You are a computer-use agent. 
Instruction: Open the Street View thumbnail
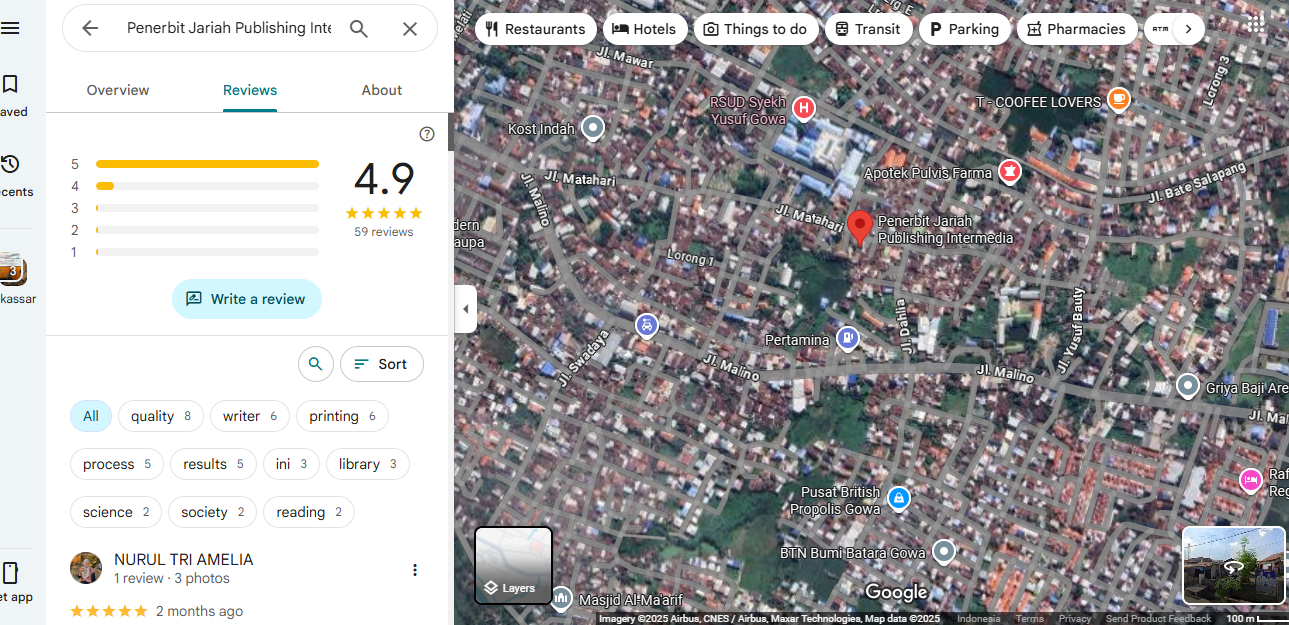[1234, 565]
